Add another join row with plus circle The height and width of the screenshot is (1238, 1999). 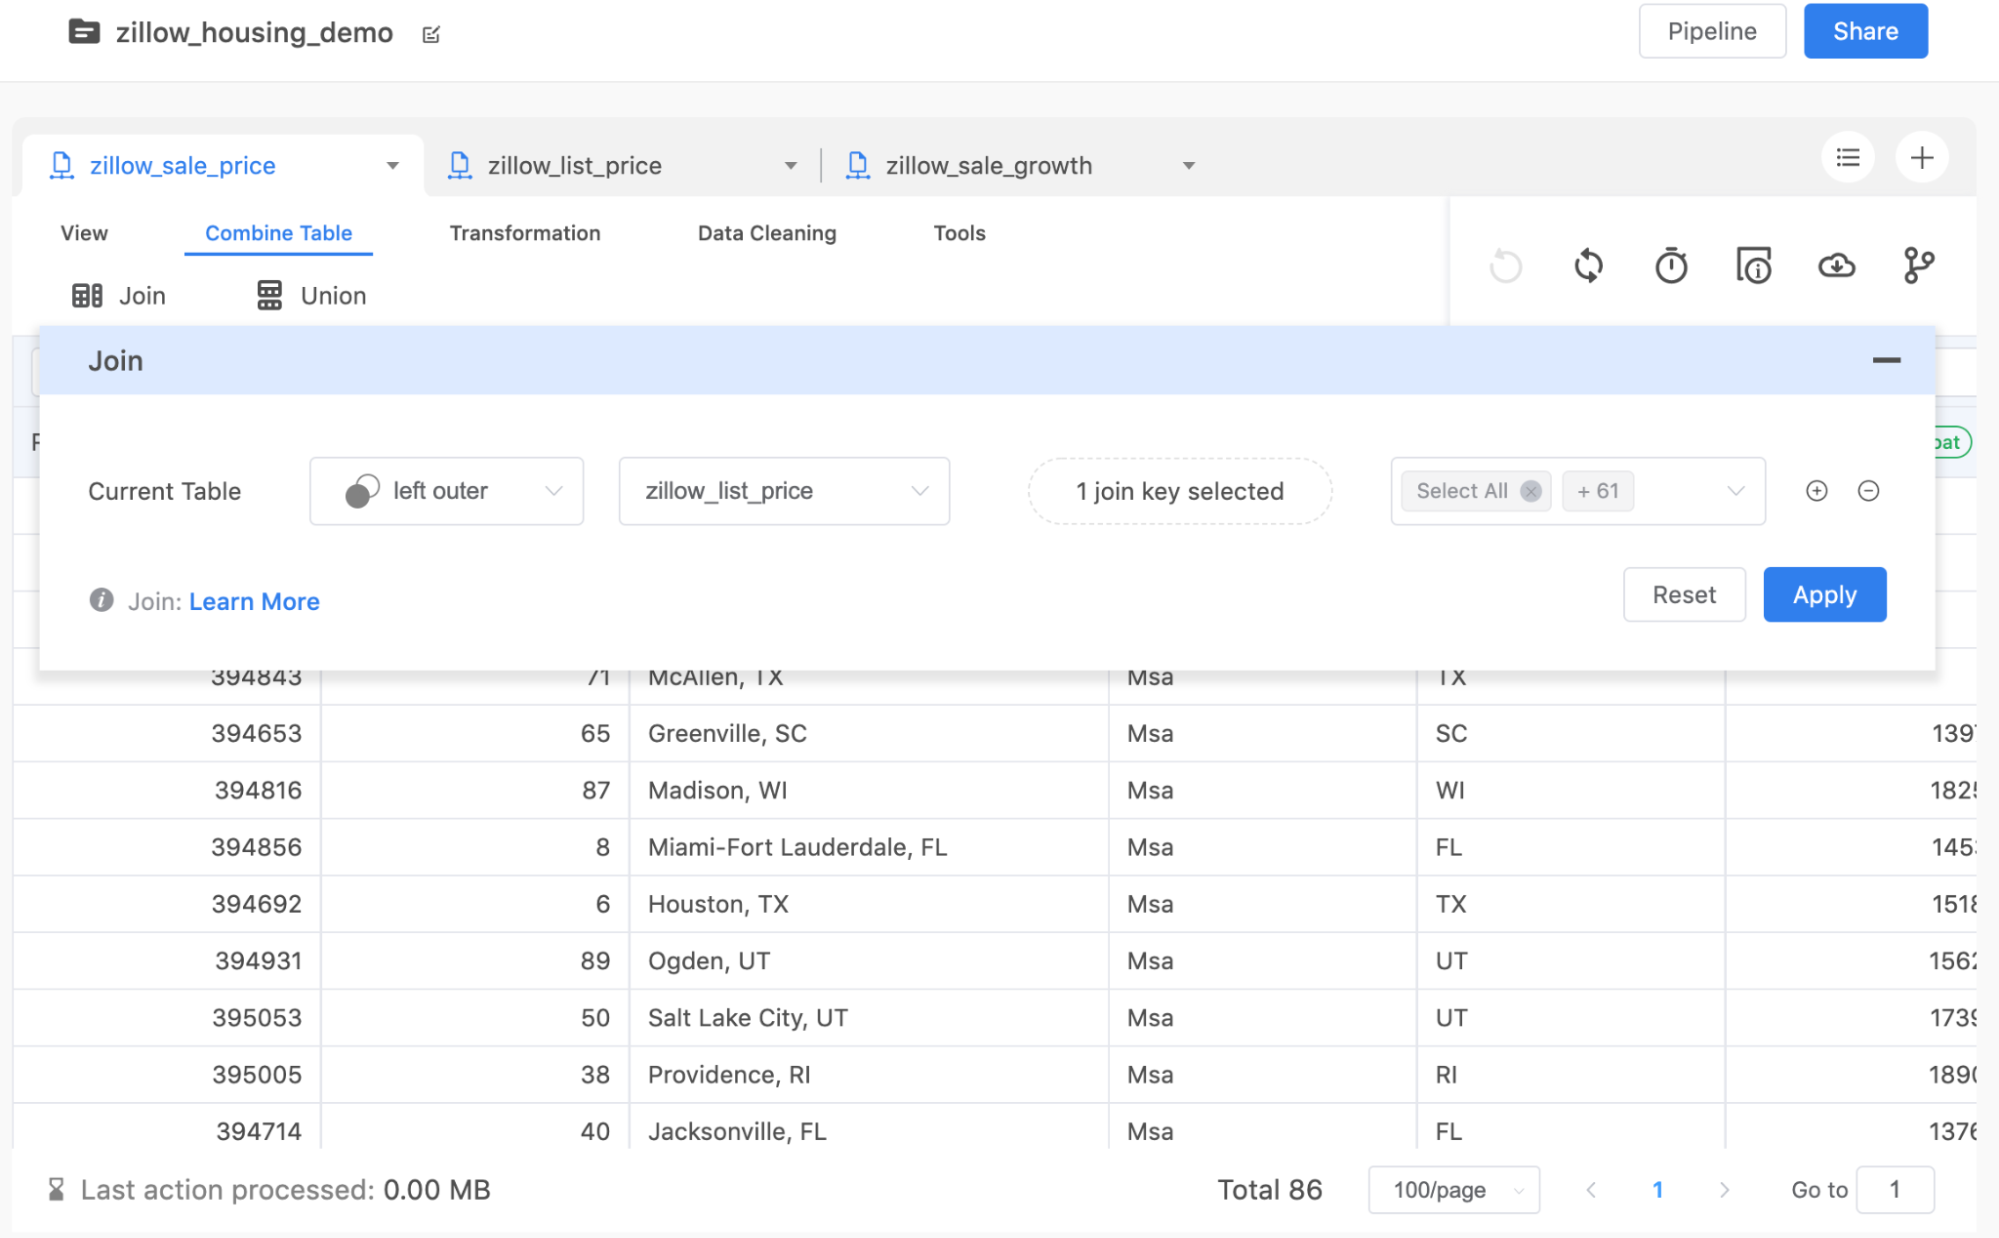point(1816,491)
